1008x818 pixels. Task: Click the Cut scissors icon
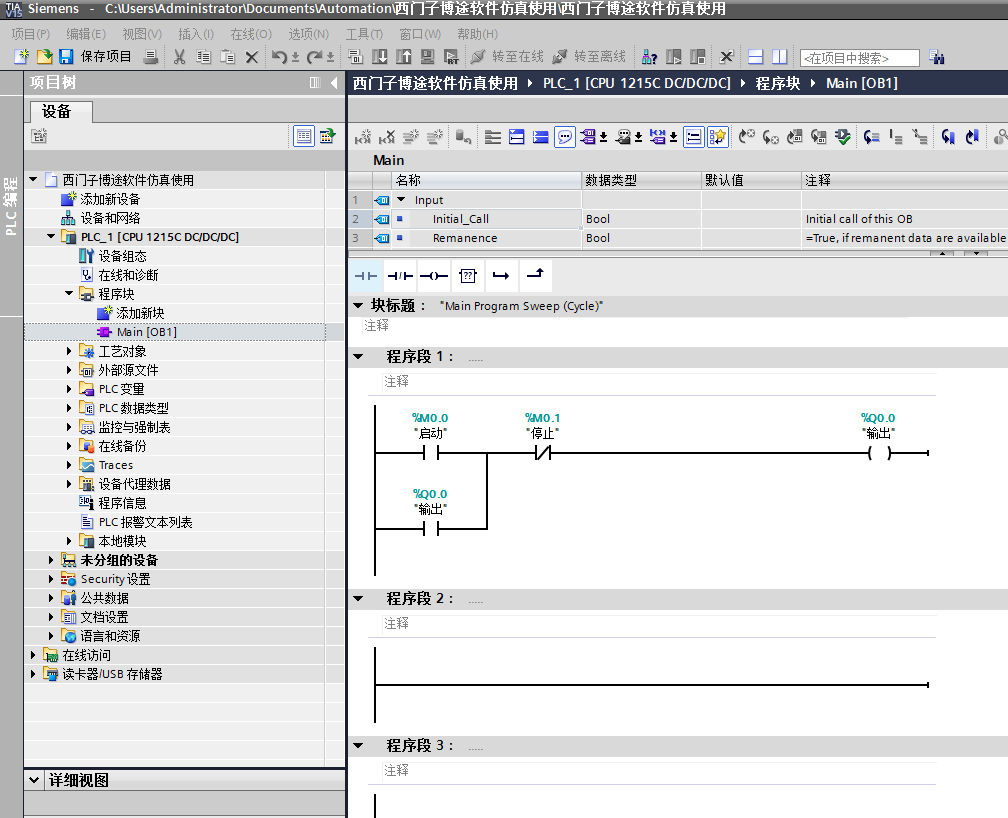pos(179,57)
